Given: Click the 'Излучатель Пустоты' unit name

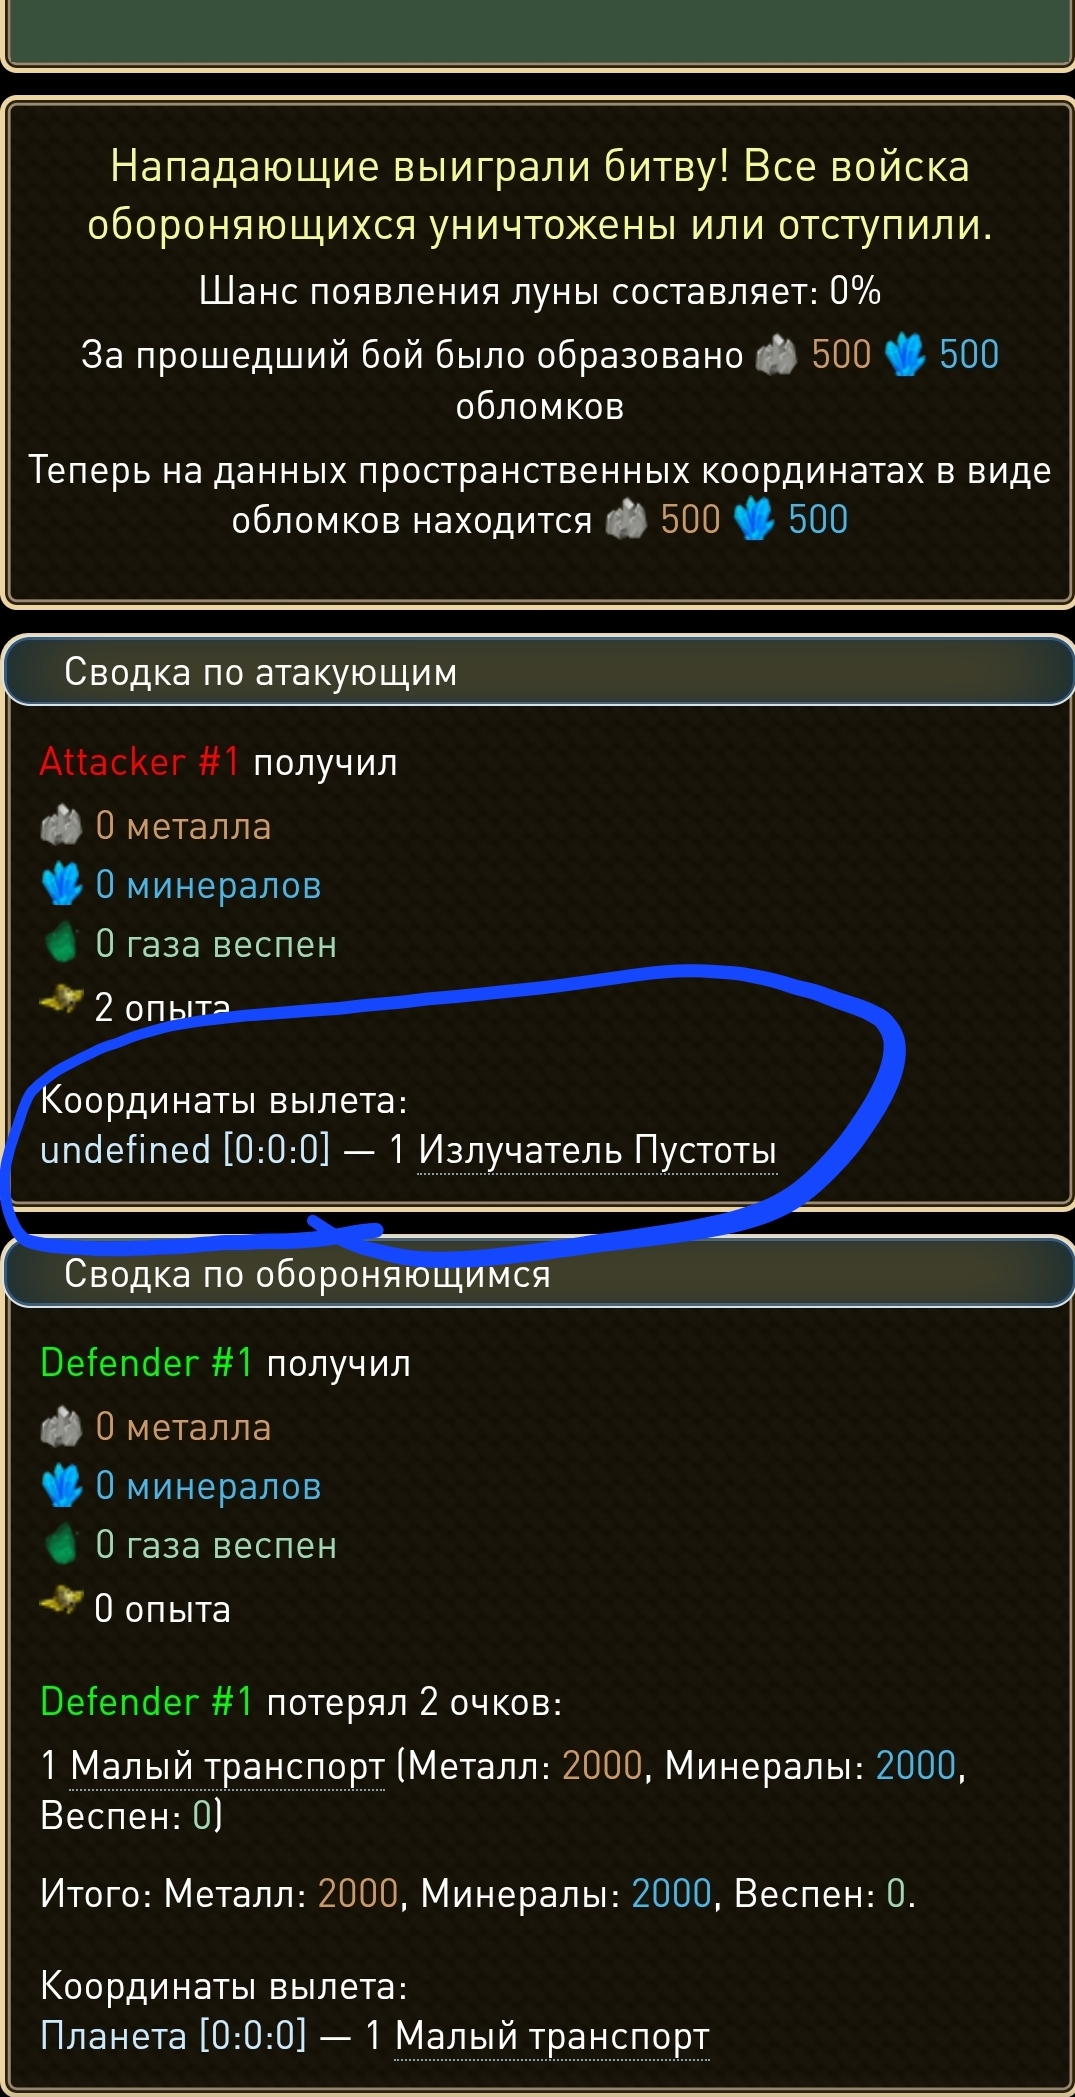Looking at the screenshot, I should pos(597,1150).
